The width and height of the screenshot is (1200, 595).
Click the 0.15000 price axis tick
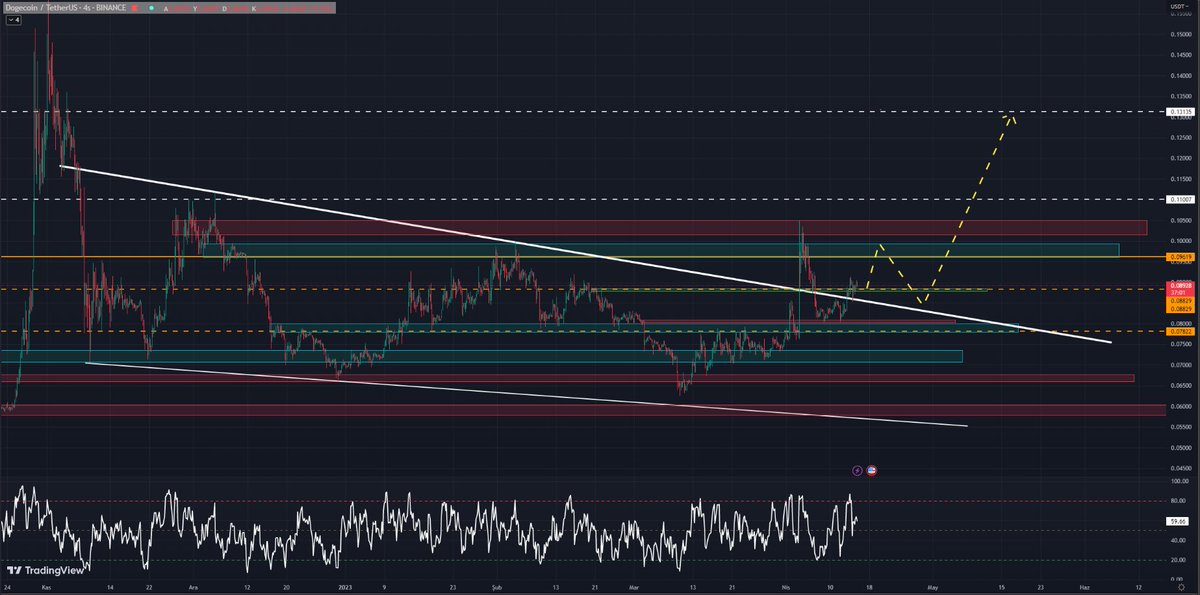pyautogui.click(x=1181, y=34)
